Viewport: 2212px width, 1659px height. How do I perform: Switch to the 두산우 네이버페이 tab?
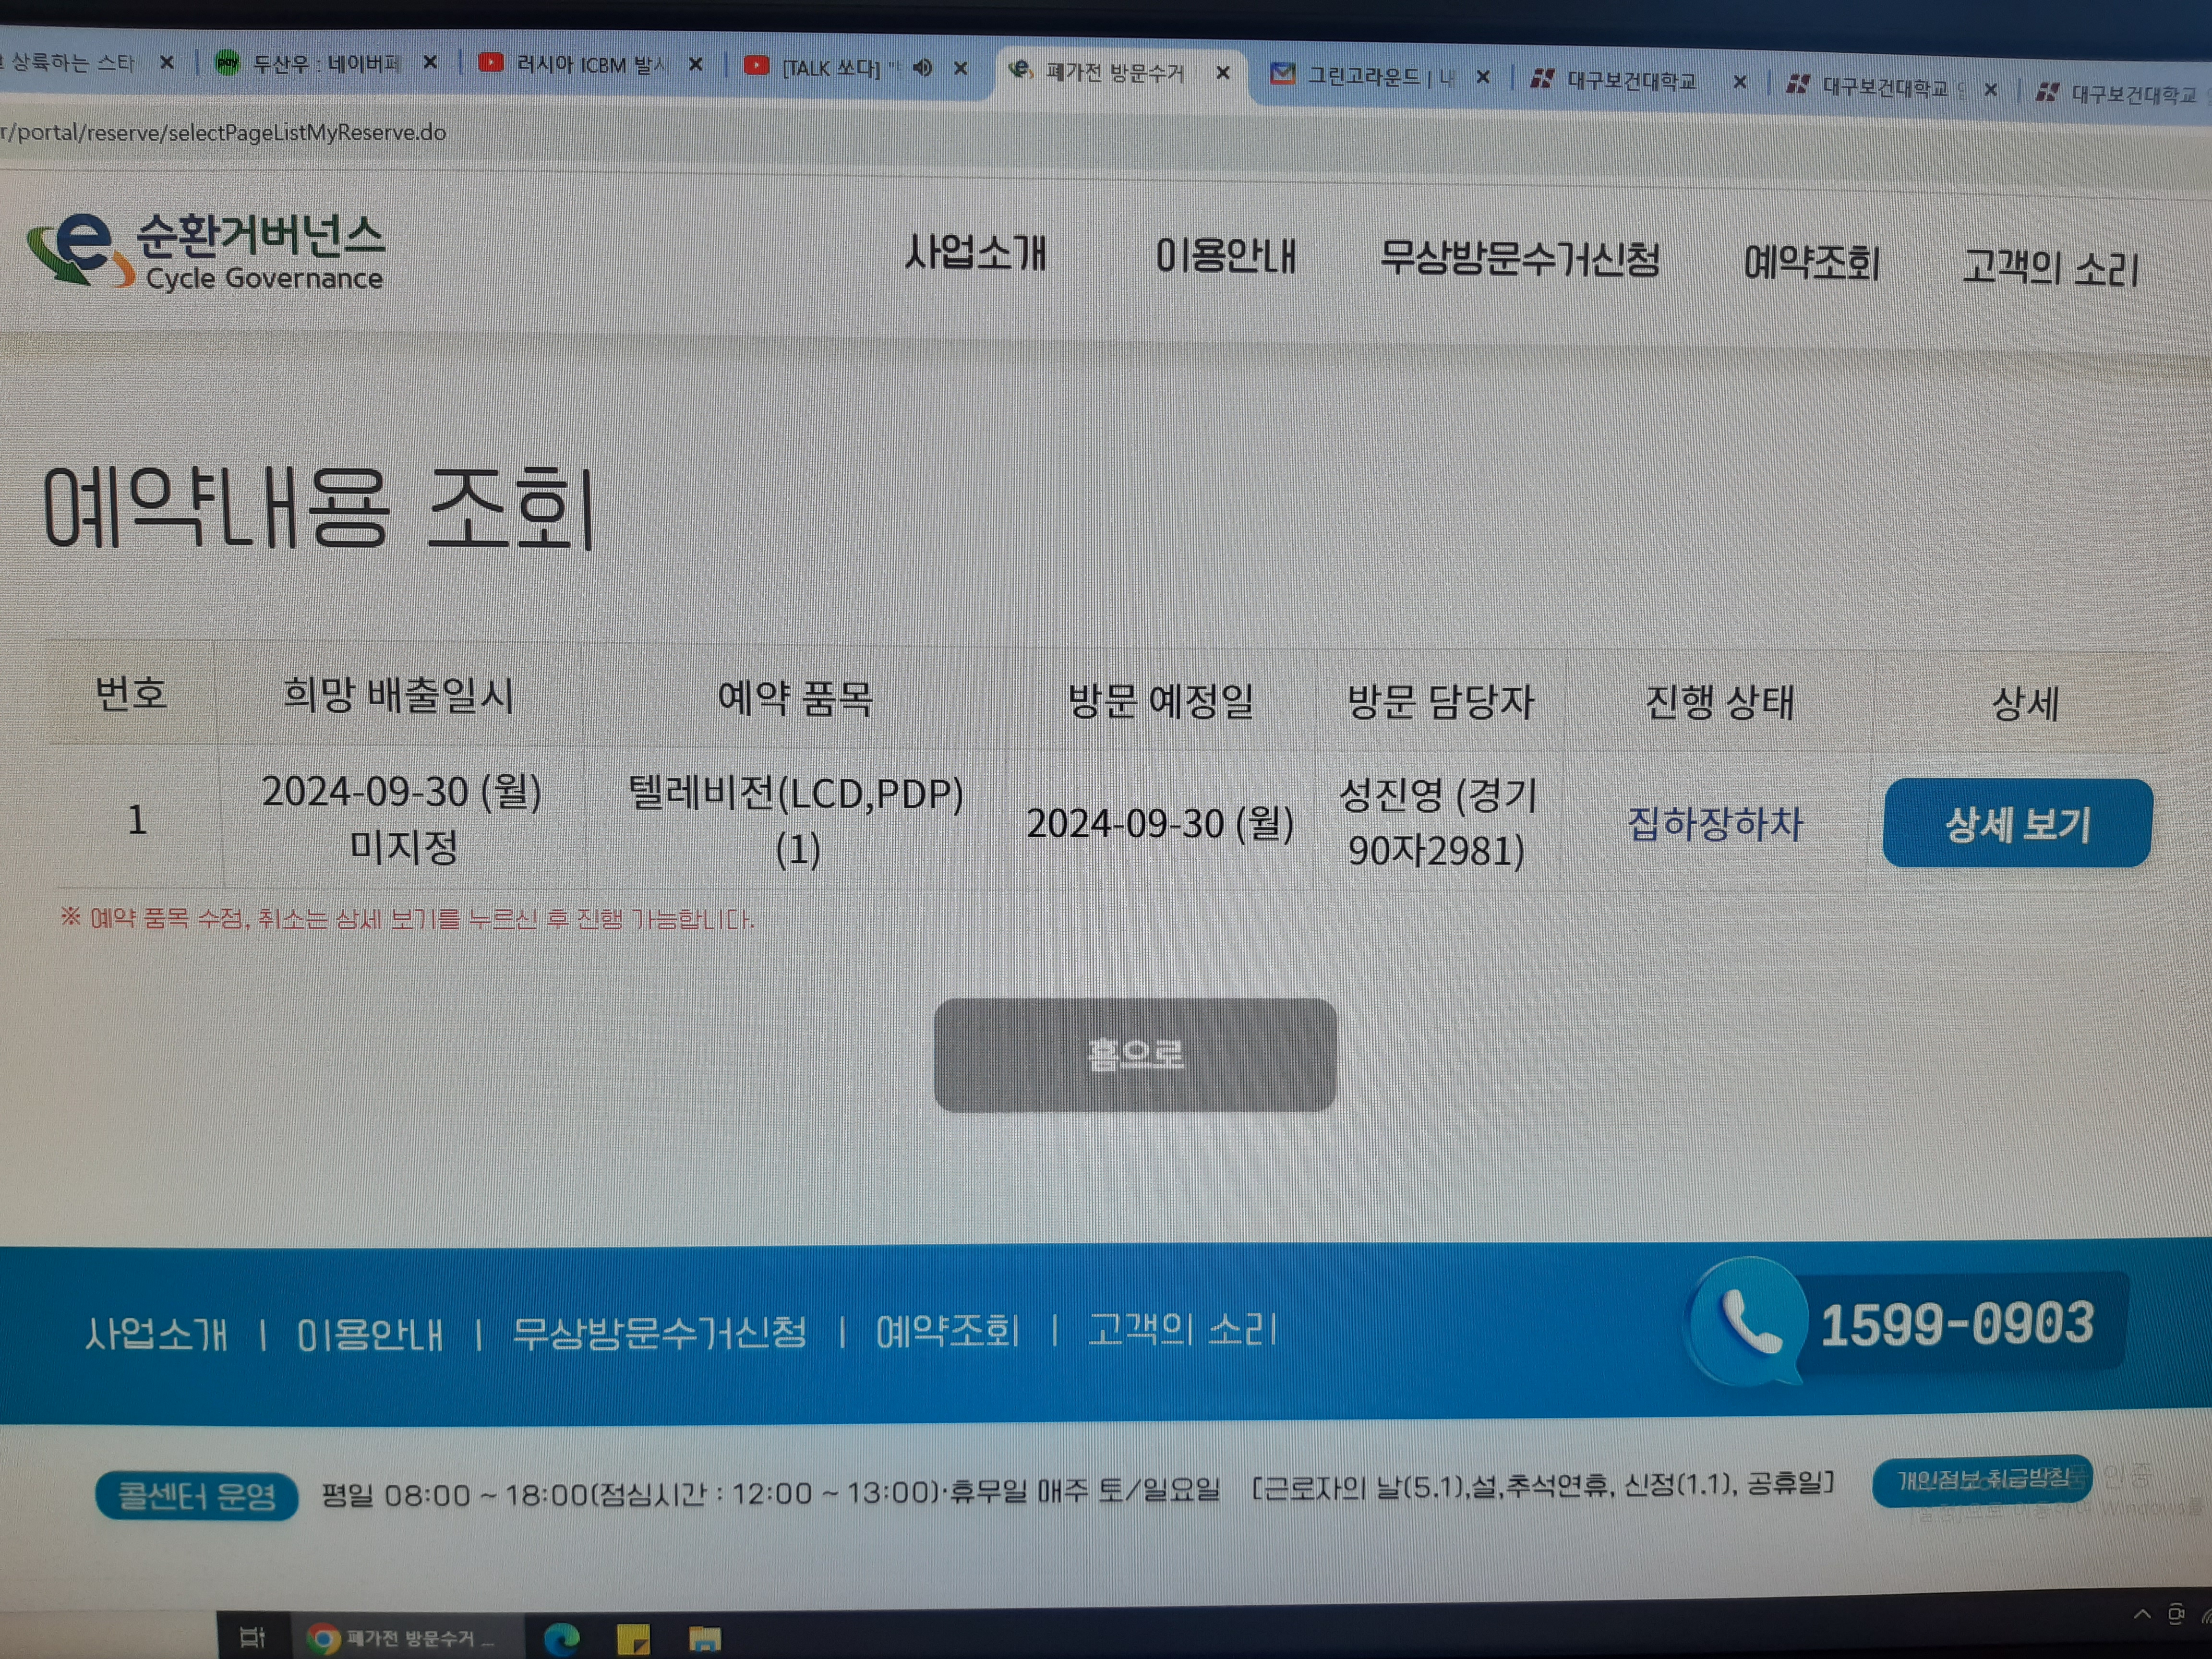coord(324,63)
